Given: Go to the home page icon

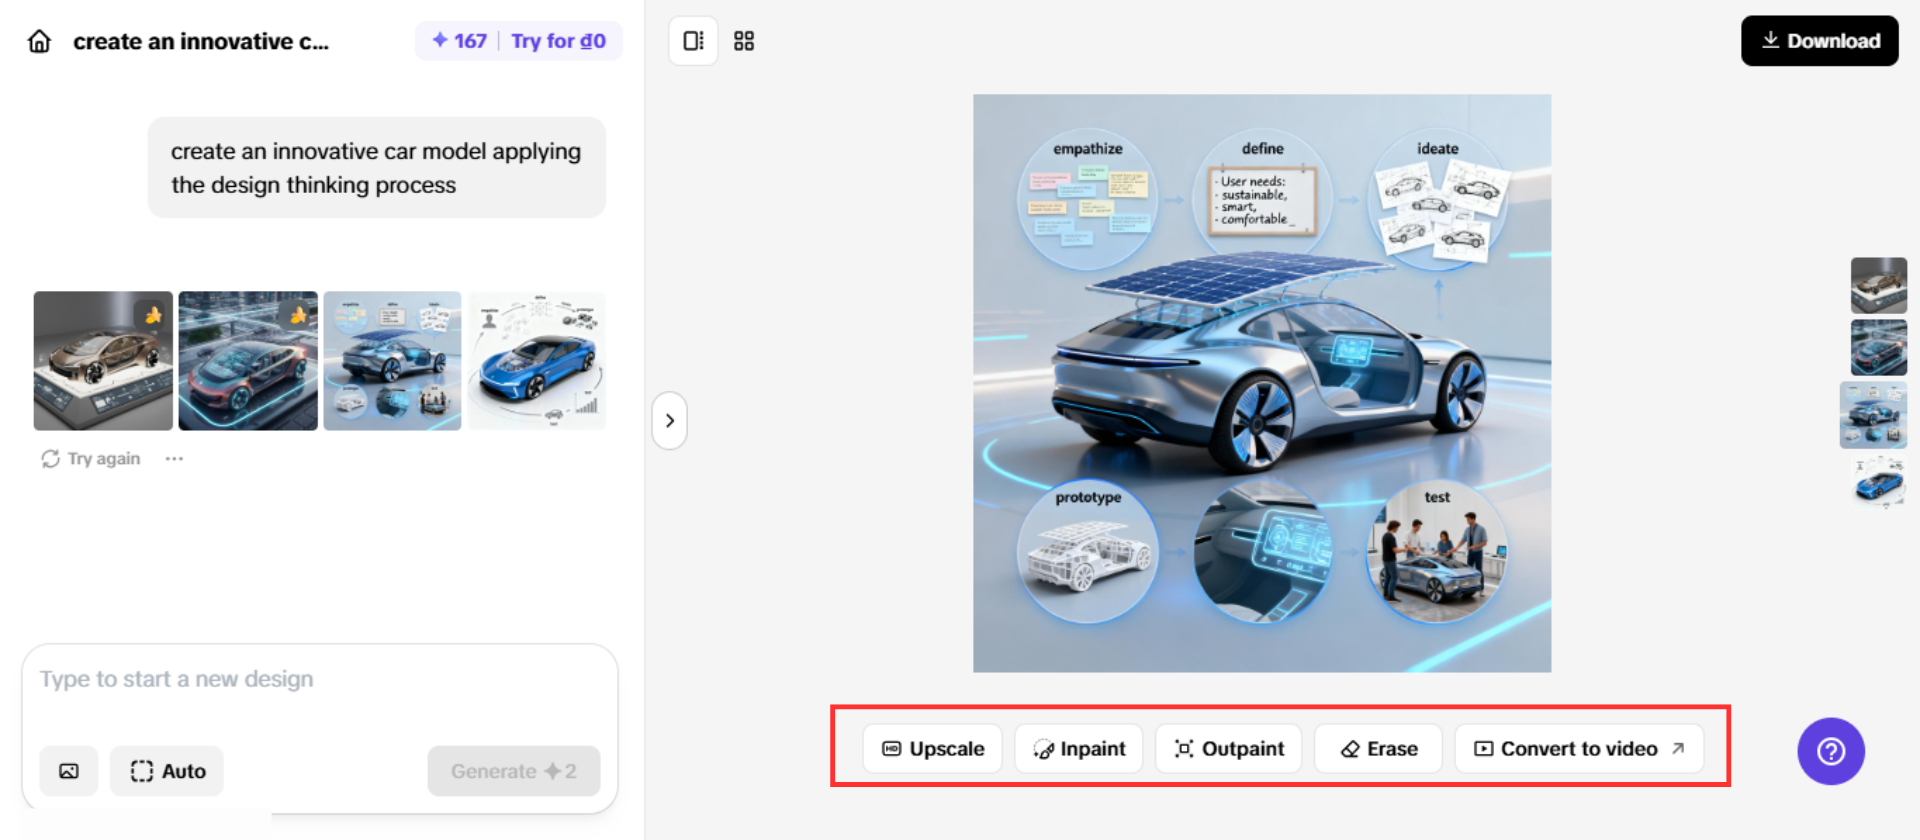Looking at the screenshot, I should point(39,41).
